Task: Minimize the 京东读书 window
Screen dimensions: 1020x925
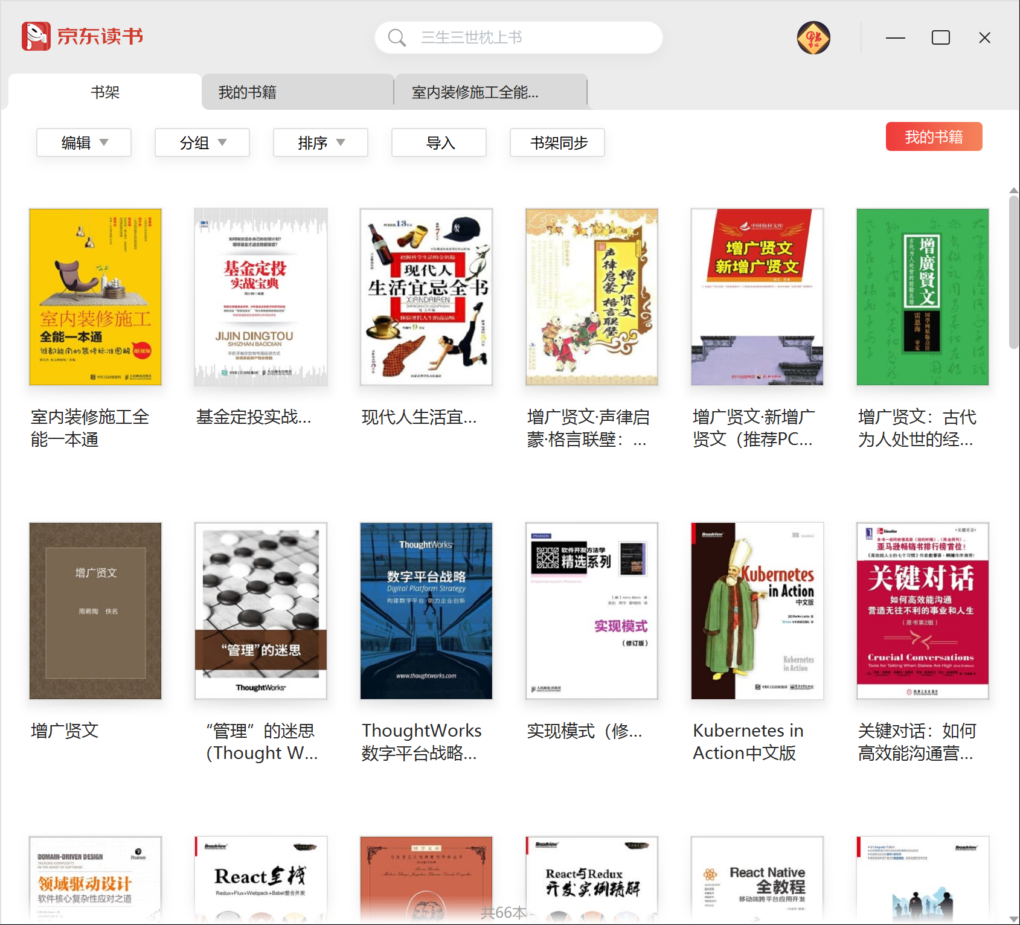Action: 895,38
